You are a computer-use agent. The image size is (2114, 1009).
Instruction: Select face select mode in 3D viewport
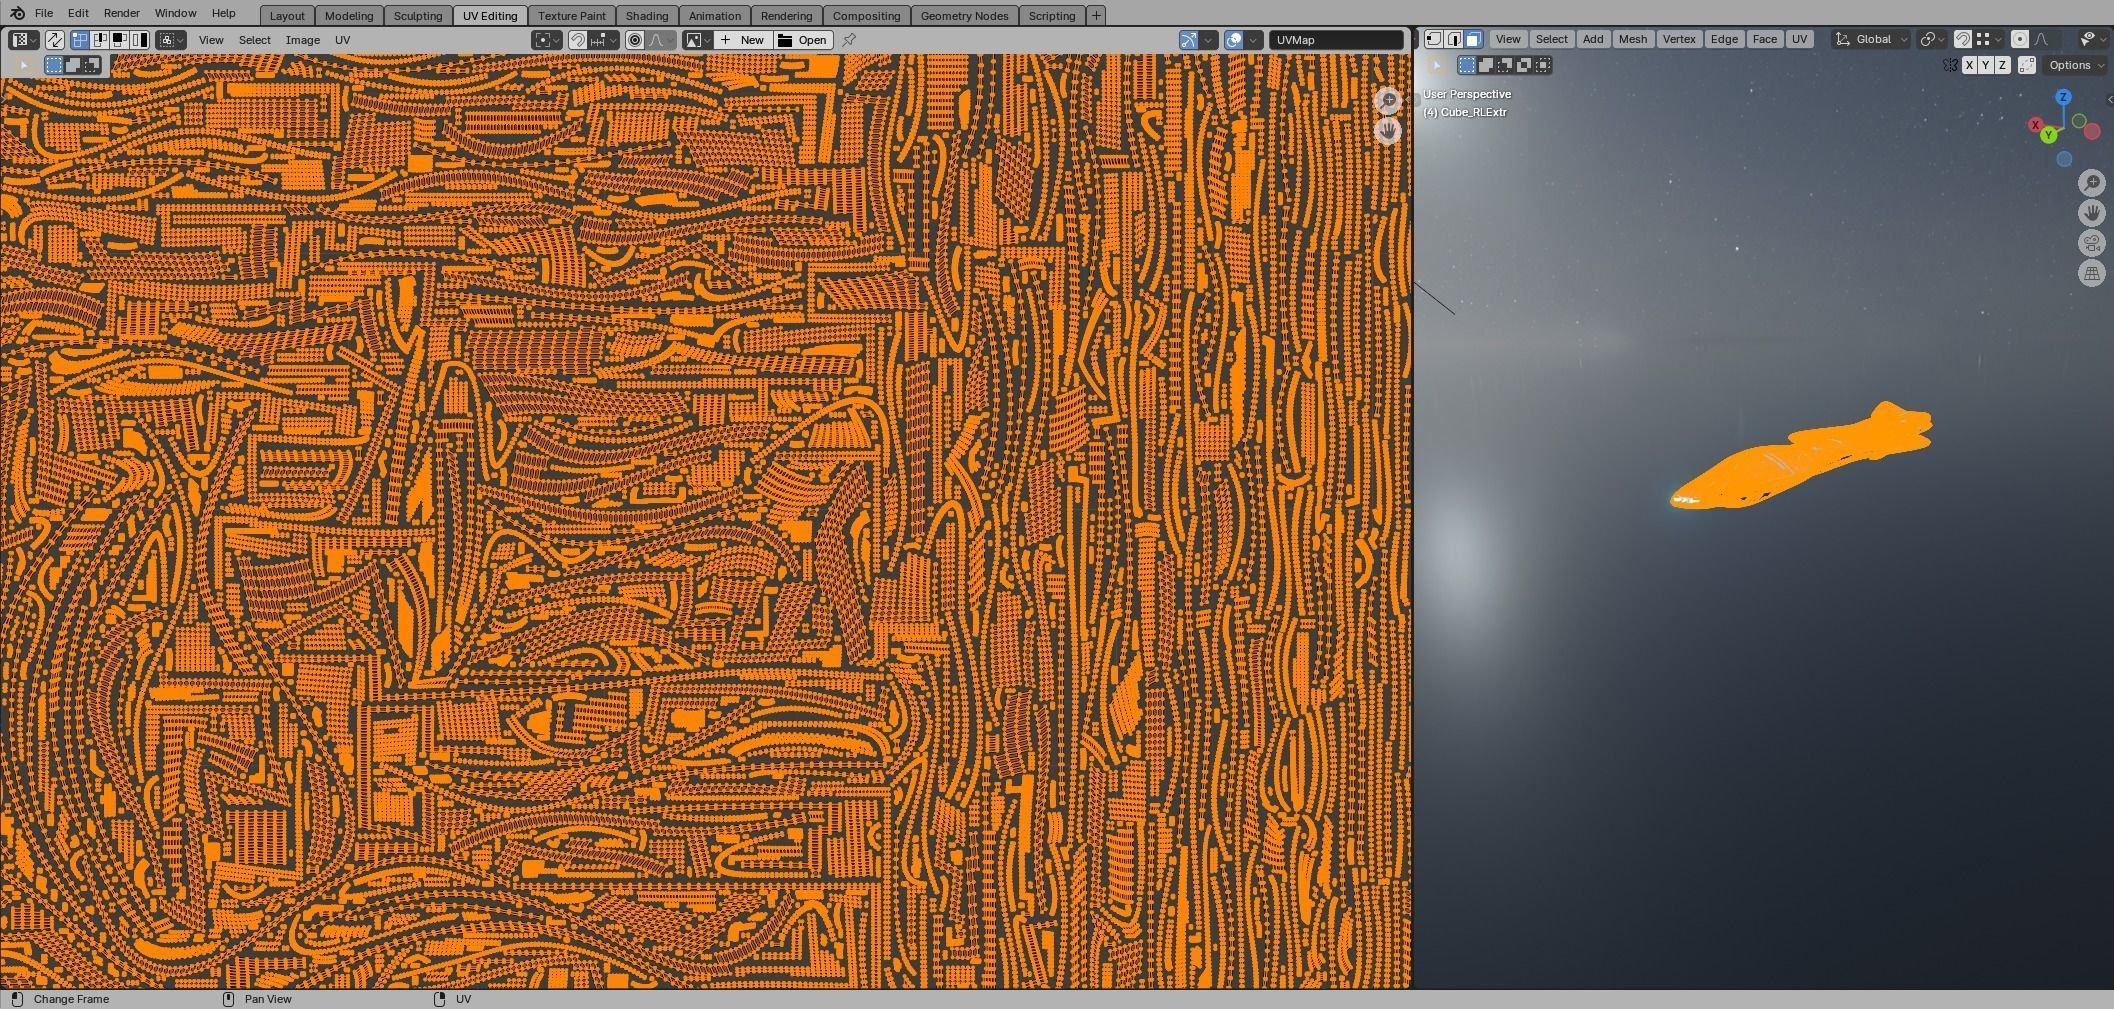pyautogui.click(x=1473, y=39)
